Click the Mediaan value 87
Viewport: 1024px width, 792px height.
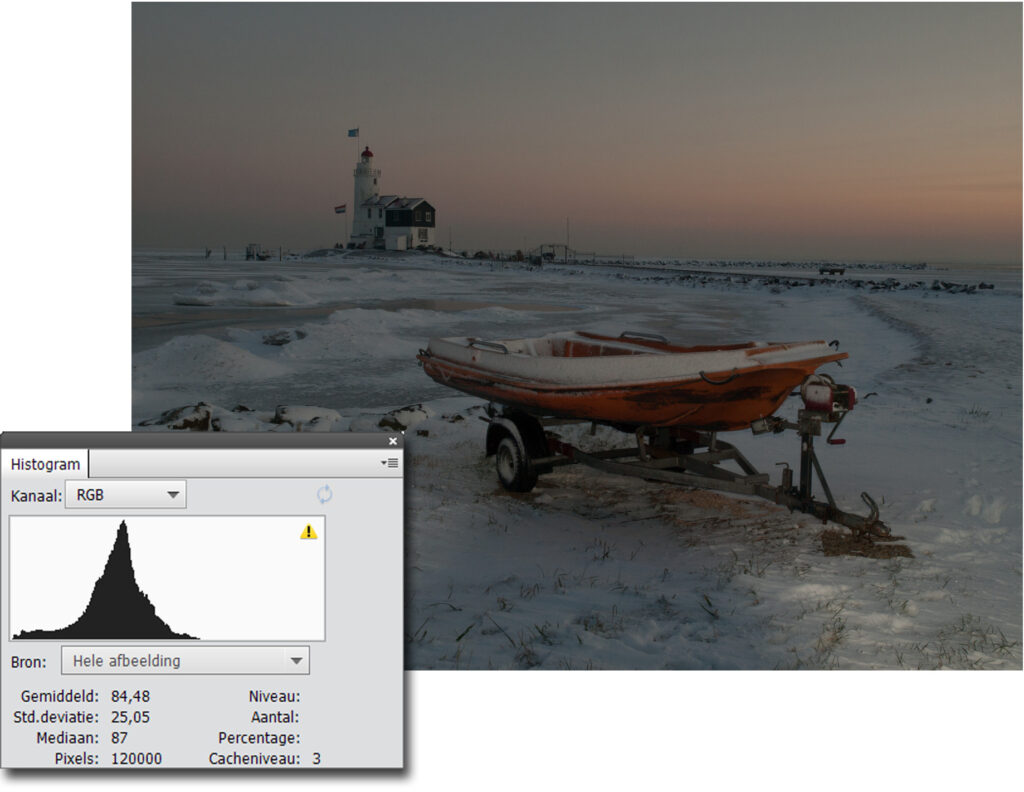tap(121, 738)
